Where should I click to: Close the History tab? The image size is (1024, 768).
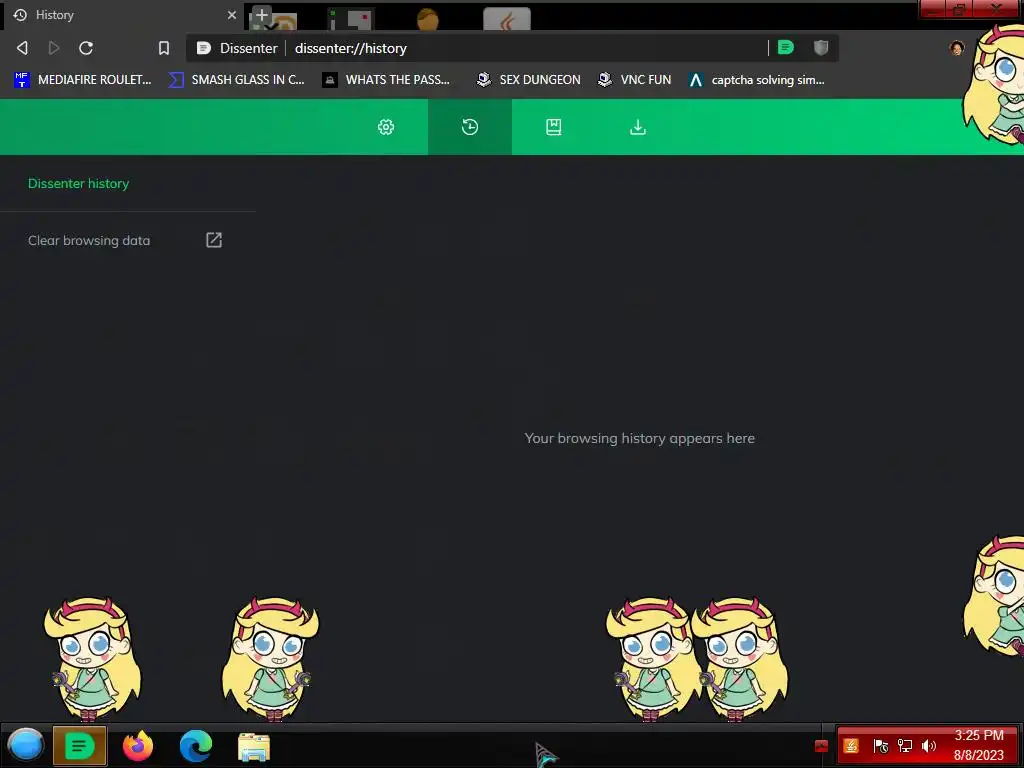tap(232, 14)
